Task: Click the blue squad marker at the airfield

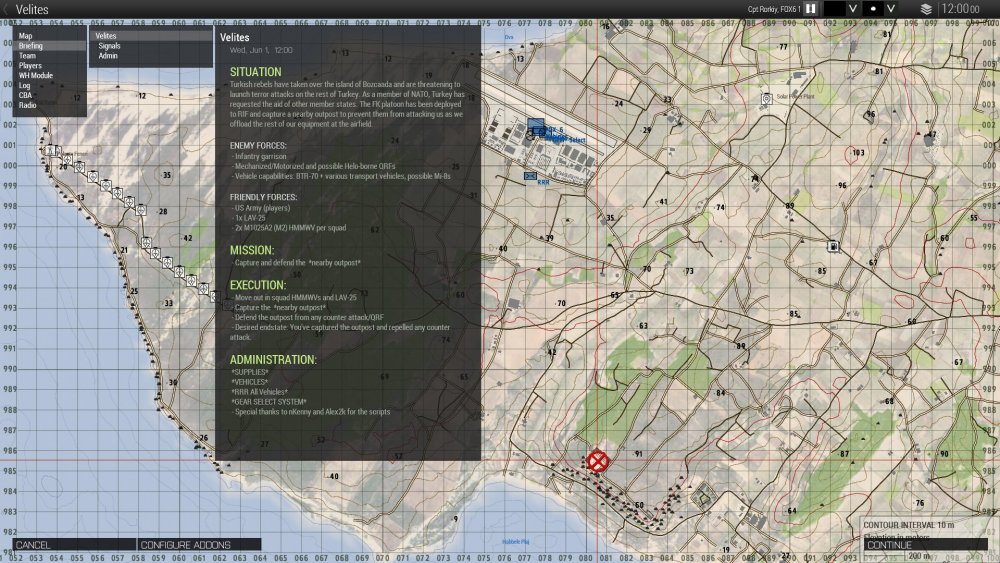Action: tap(537, 128)
